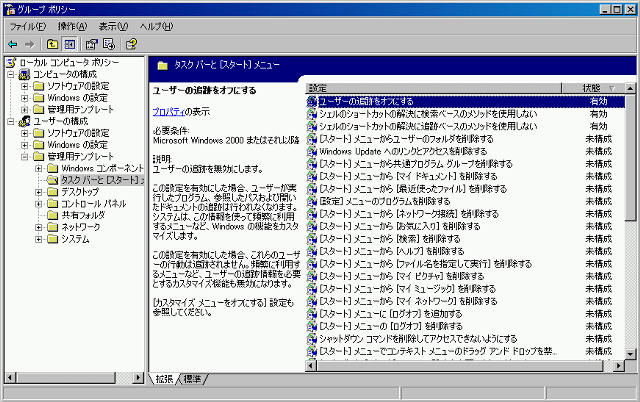Screen dimensions: 640x402
Task: Toggle the Show/Hide Console Tree icon
Action: tap(70, 44)
